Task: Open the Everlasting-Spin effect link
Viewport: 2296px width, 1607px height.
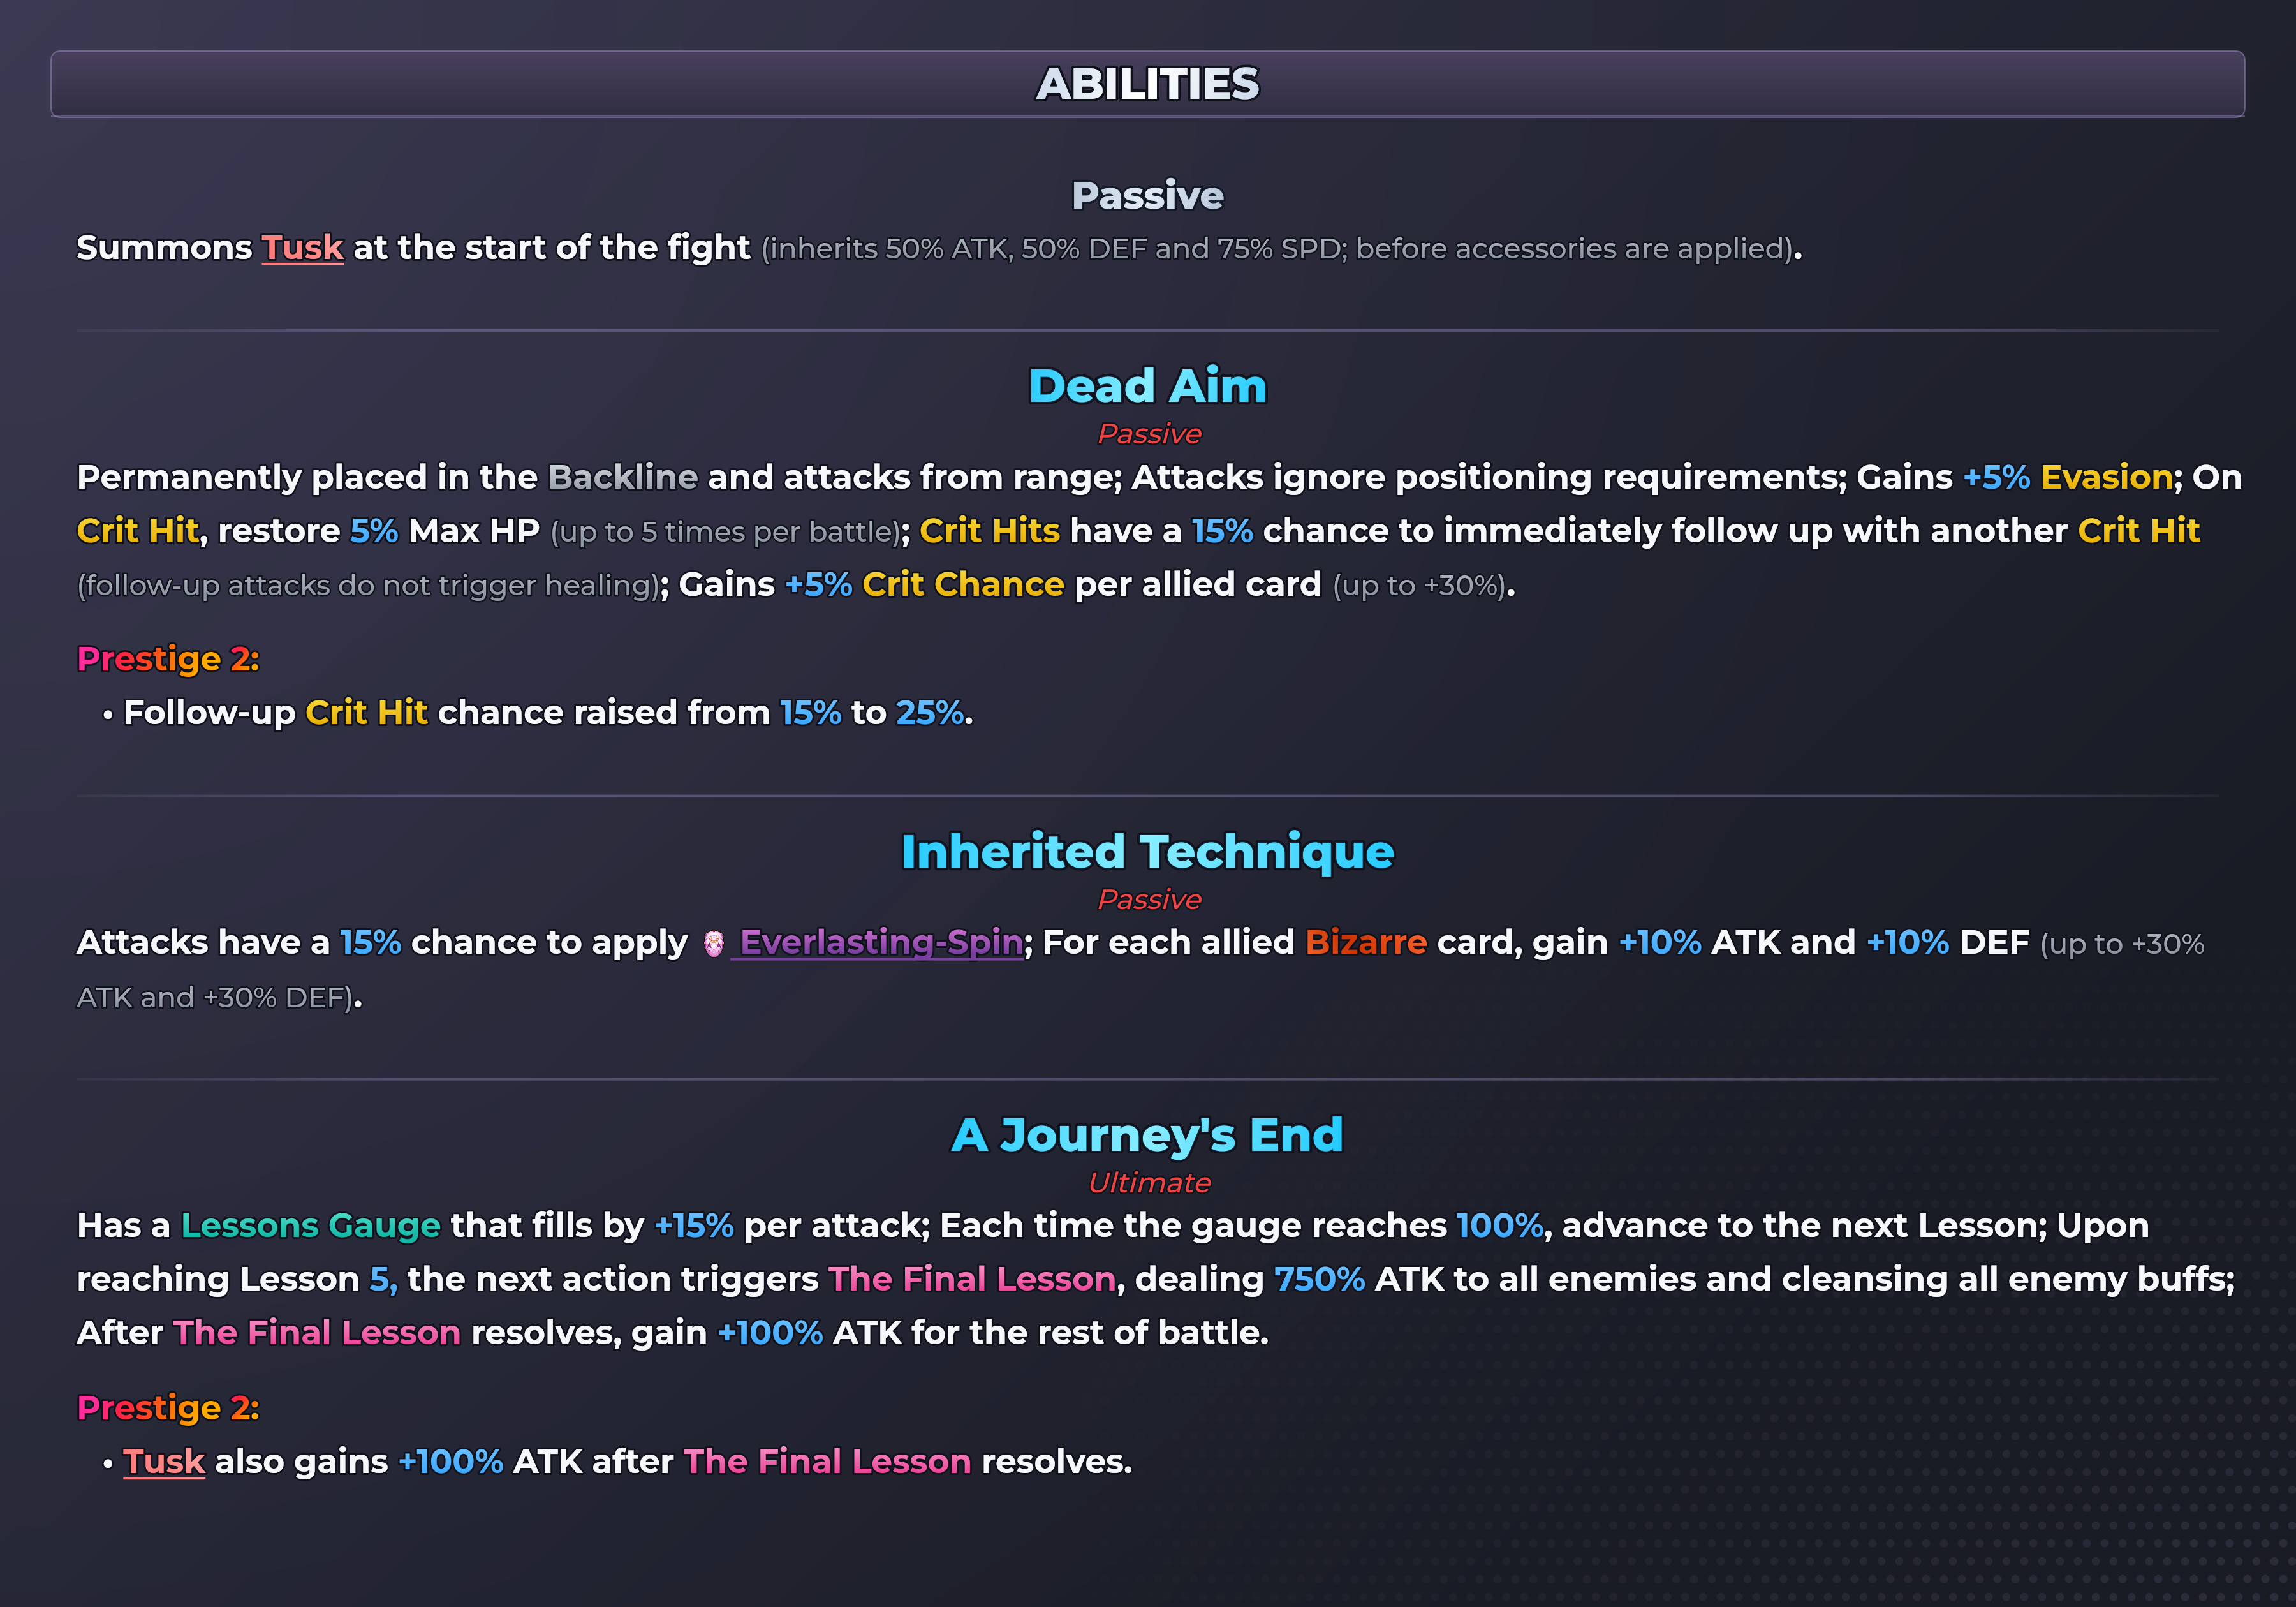Action: tap(880, 942)
